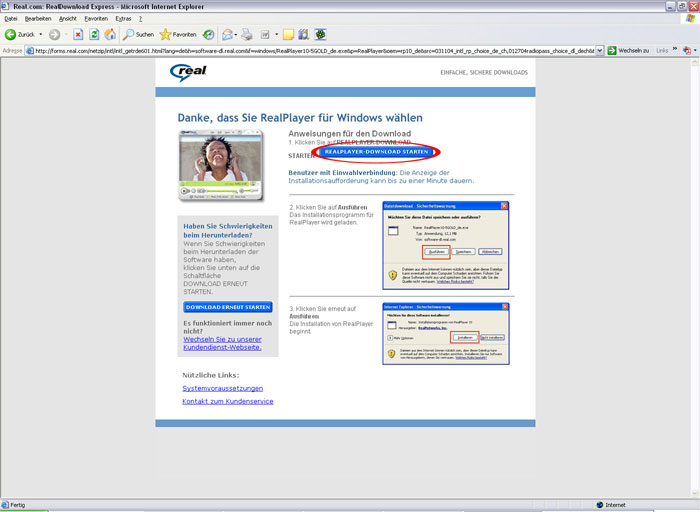Click the colorful add-on icon beside Links

click(x=688, y=51)
